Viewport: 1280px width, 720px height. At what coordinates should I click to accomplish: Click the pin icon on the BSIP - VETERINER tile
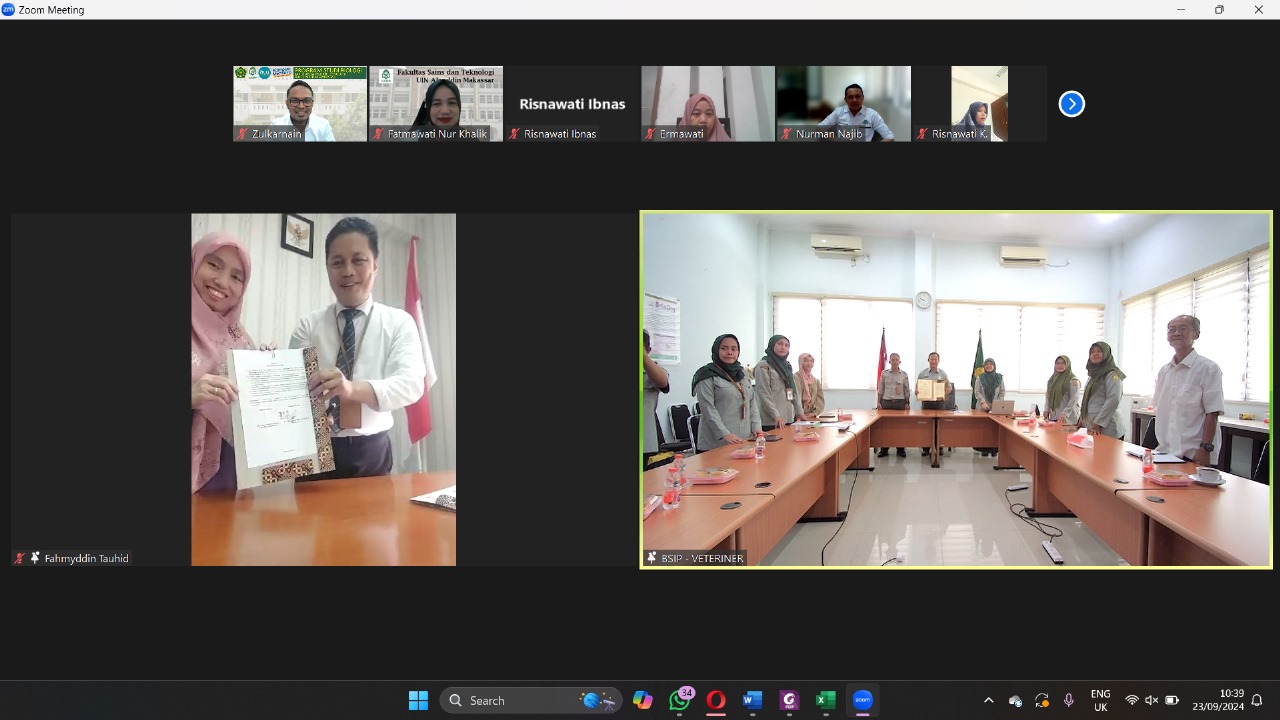tap(652, 558)
